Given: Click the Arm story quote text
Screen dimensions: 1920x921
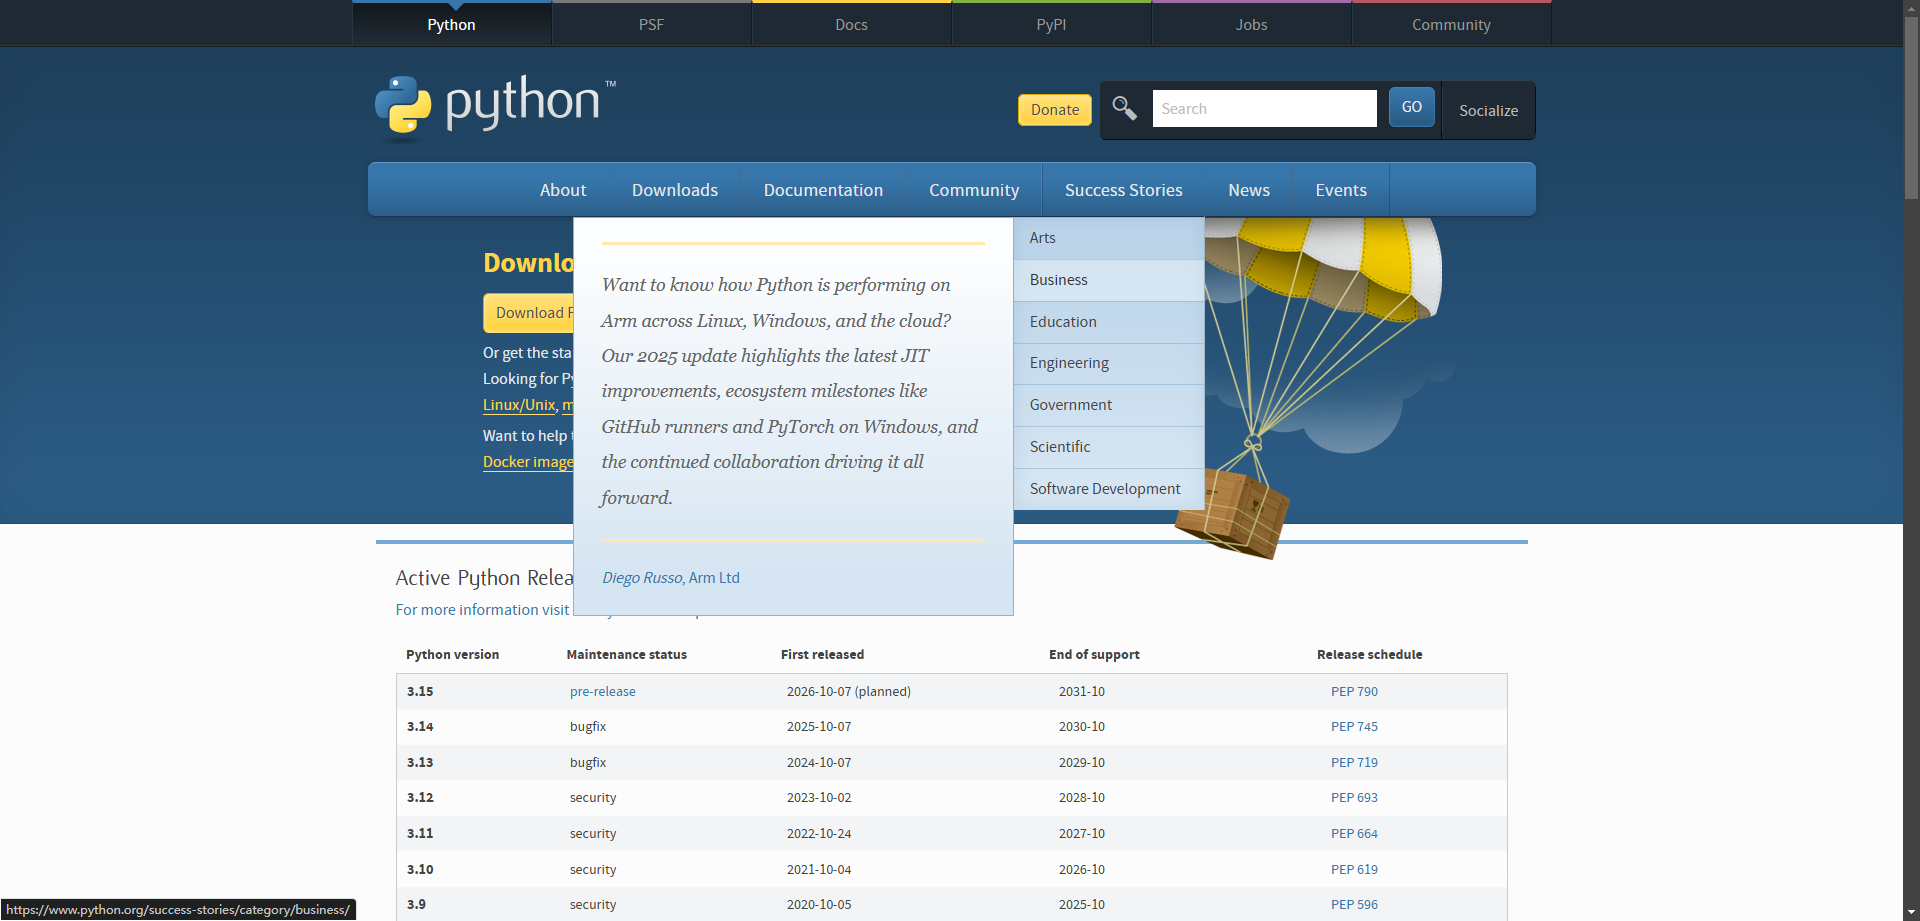Looking at the screenshot, I should (x=790, y=391).
